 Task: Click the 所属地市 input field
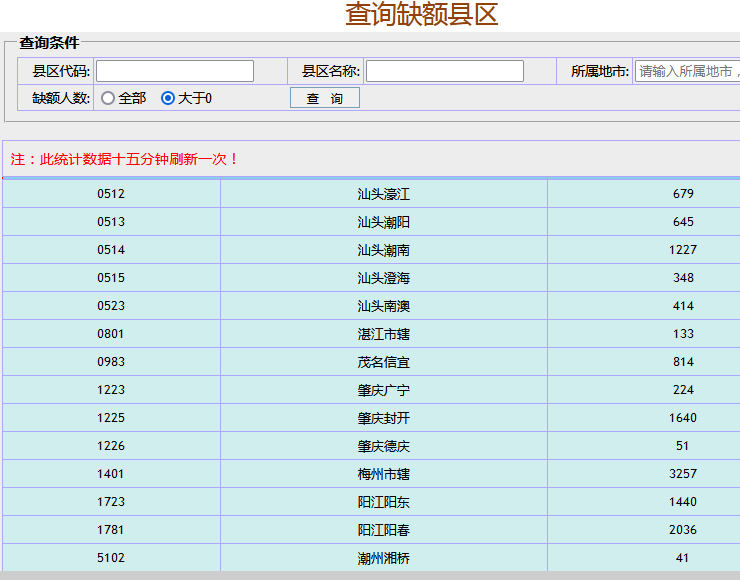click(x=688, y=71)
